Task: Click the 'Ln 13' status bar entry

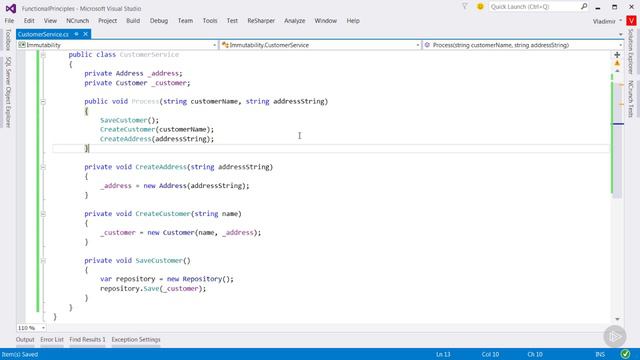Action: [443, 354]
